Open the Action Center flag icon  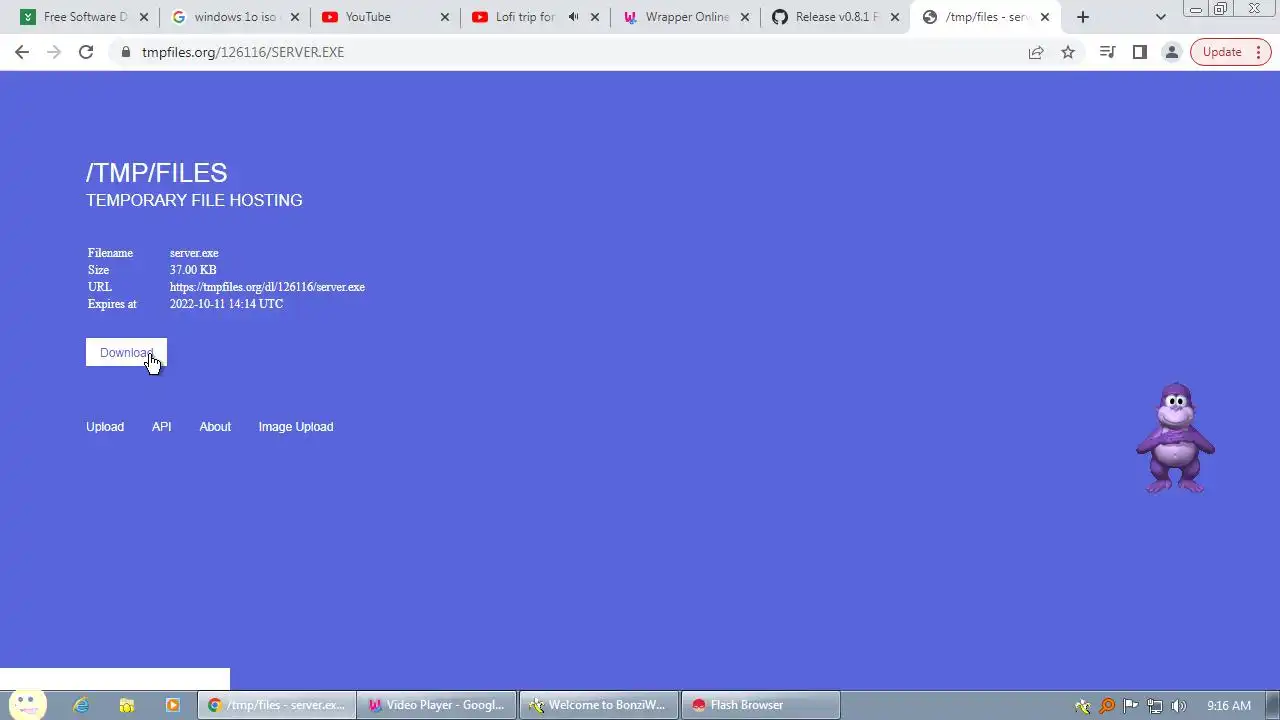(x=1131, y=706)
